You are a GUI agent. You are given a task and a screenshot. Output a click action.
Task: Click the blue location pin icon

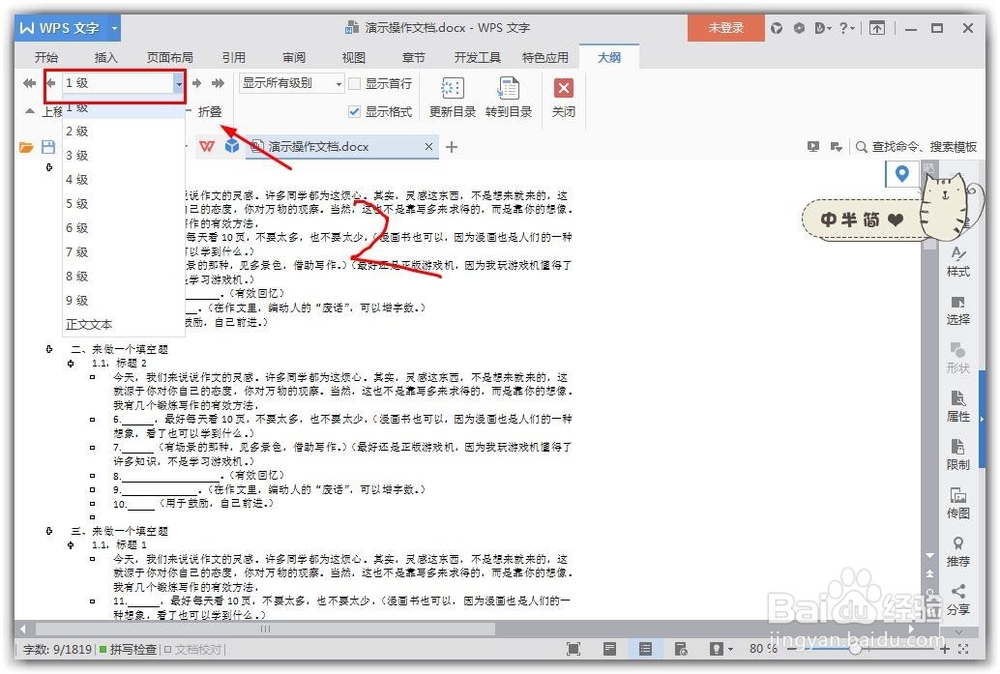coord(902,173)
